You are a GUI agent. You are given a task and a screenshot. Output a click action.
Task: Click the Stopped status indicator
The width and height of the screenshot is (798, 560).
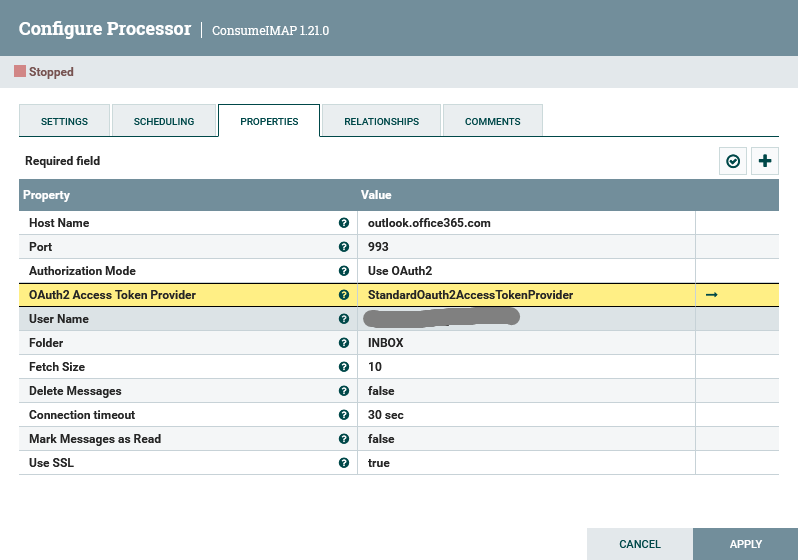point(44,72)
